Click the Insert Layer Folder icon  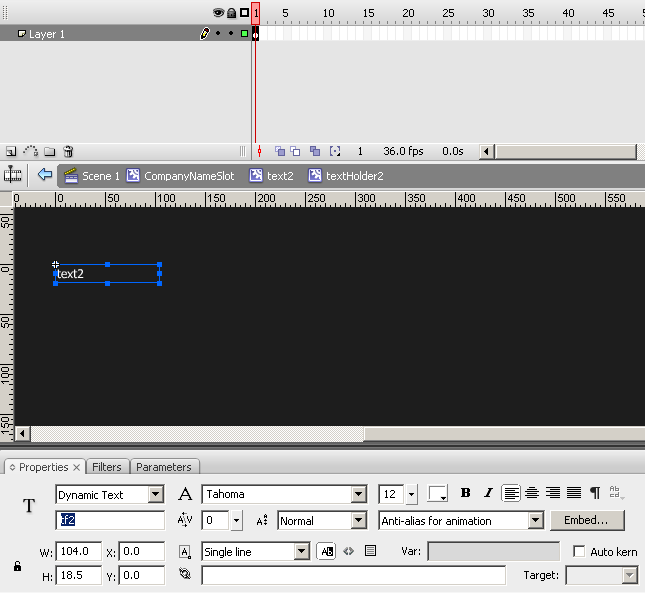[x=49, y=152]
